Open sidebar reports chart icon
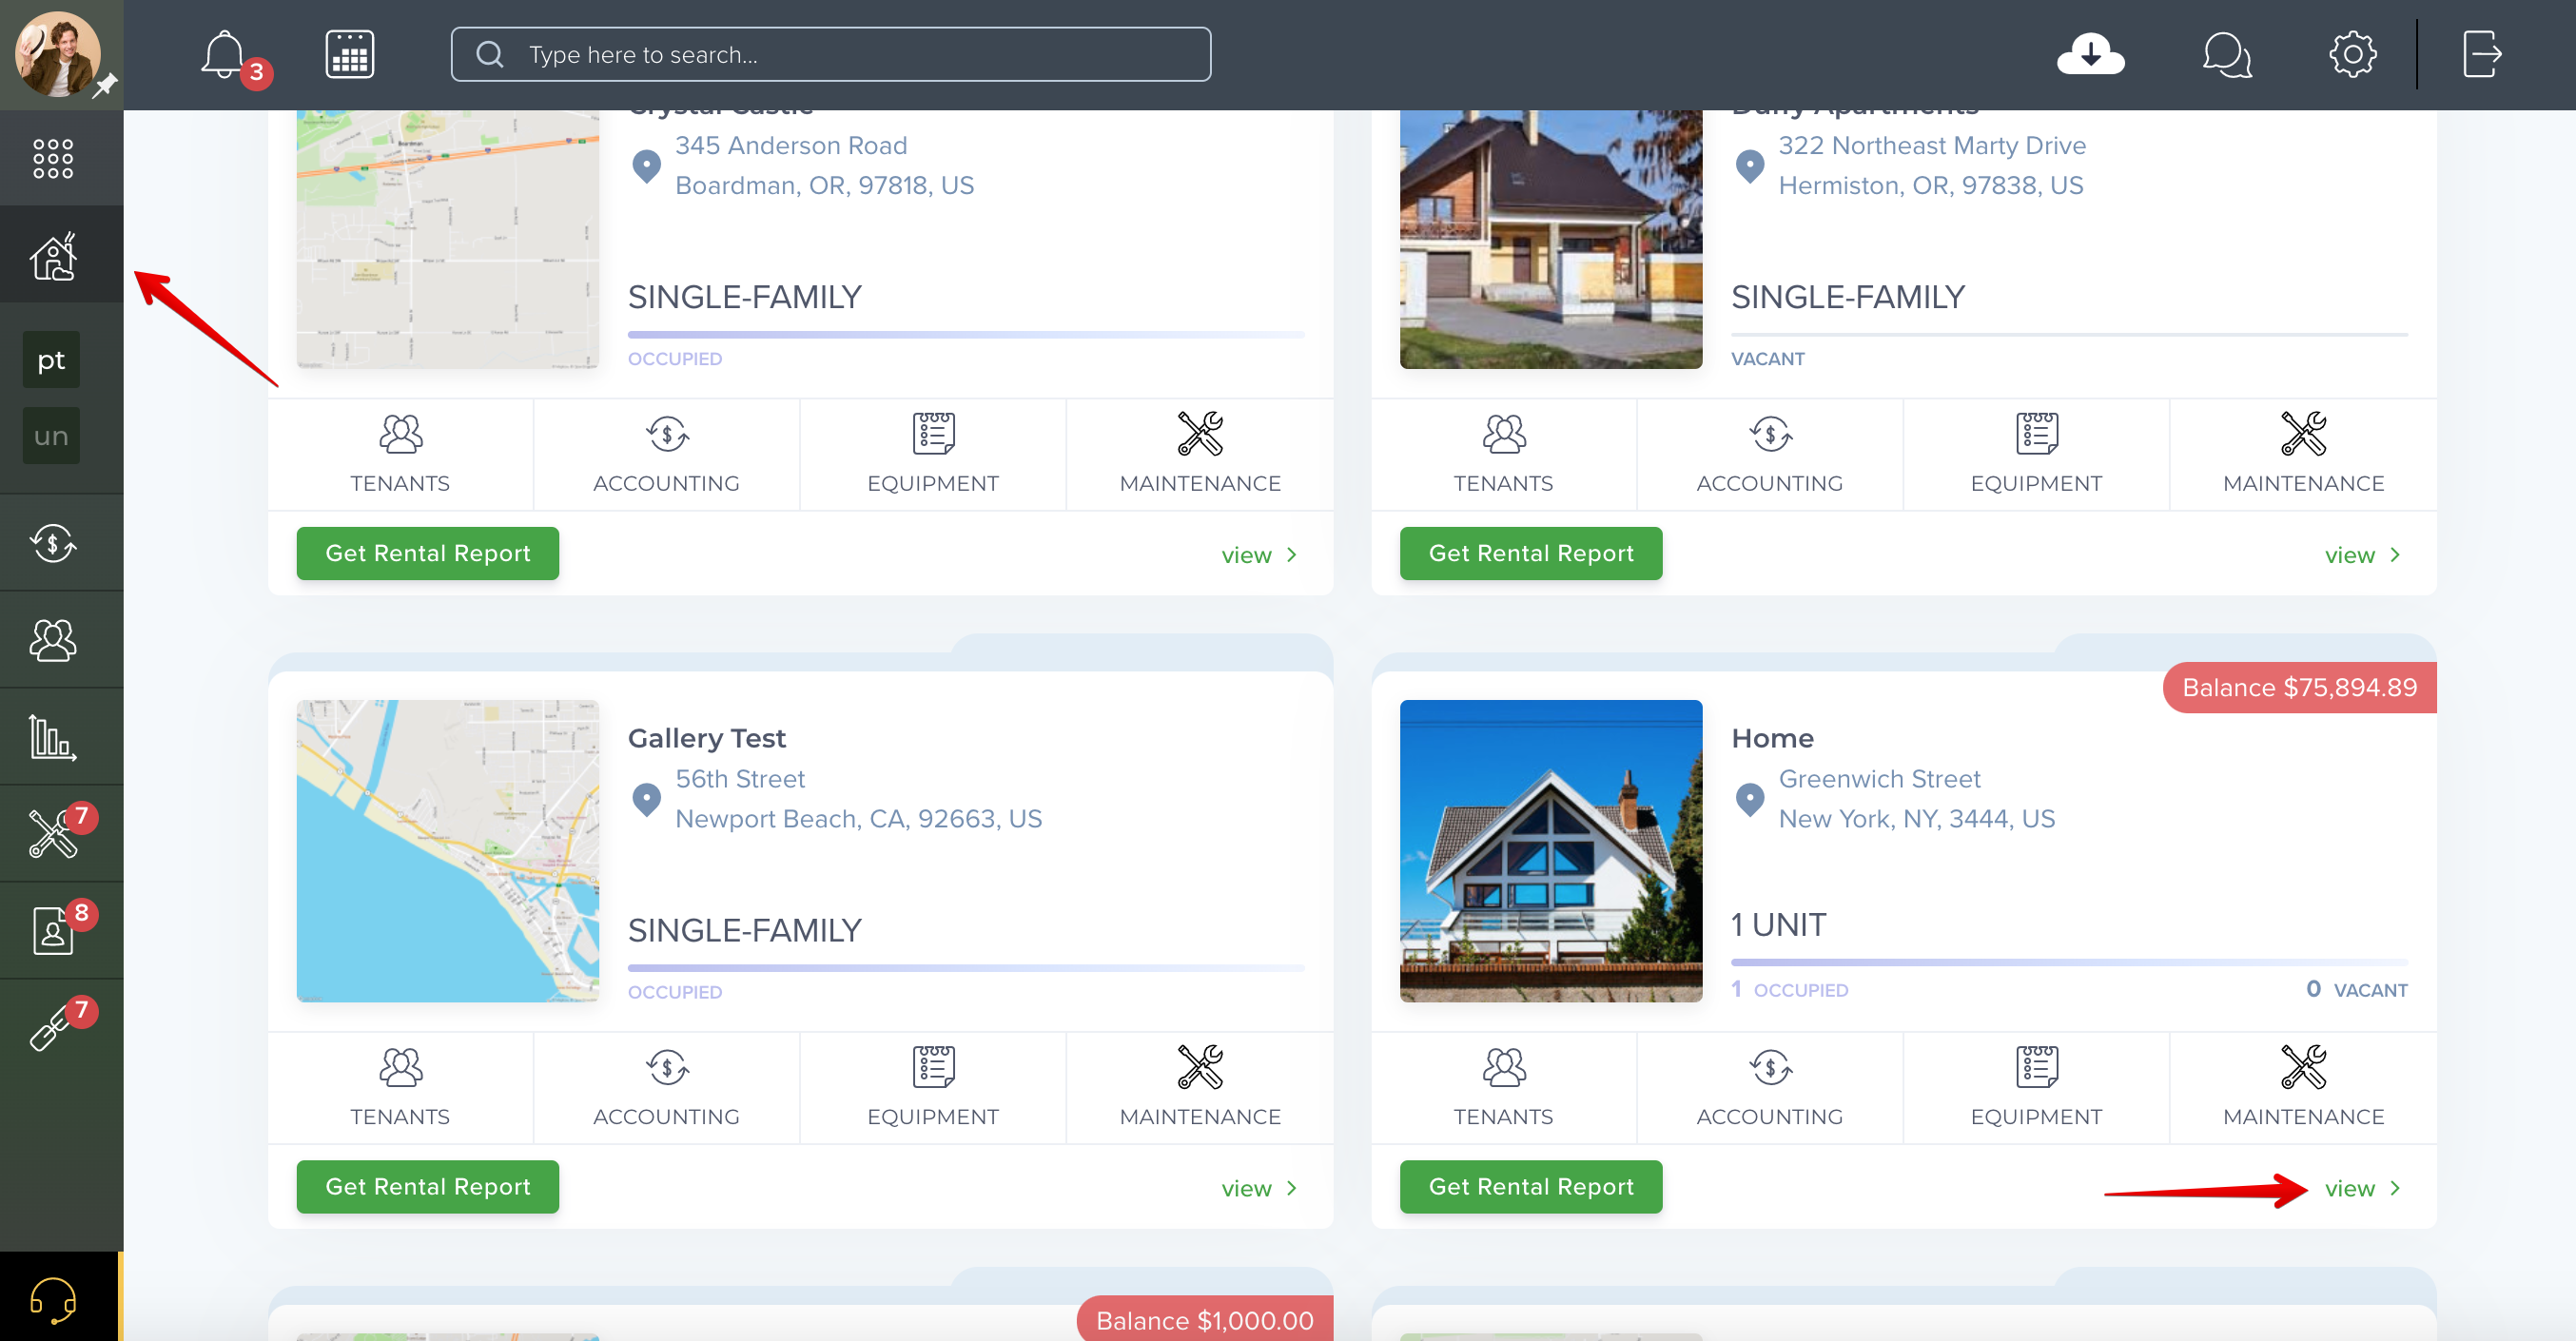2576x1341 pixels. tap(53, 737)
